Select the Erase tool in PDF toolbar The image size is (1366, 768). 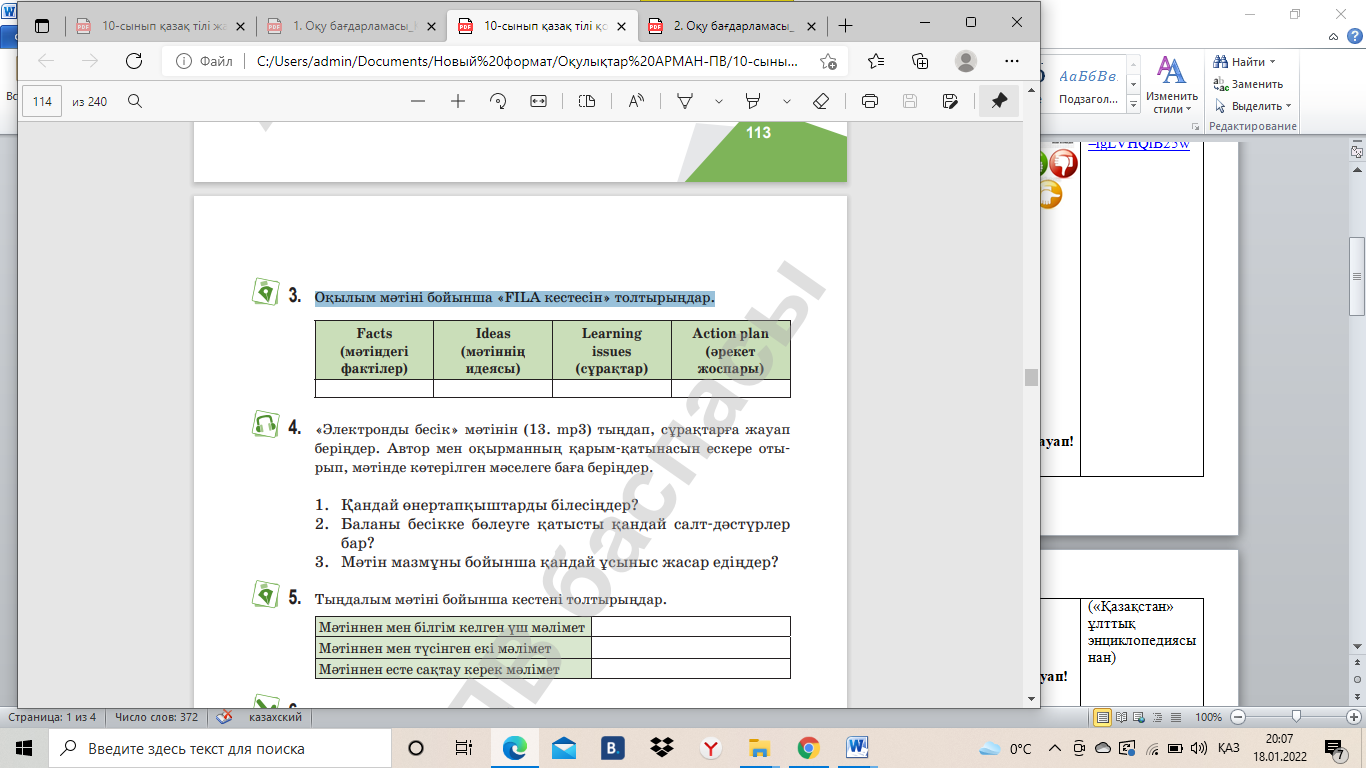pyautogui.click(x=821, y=101)
